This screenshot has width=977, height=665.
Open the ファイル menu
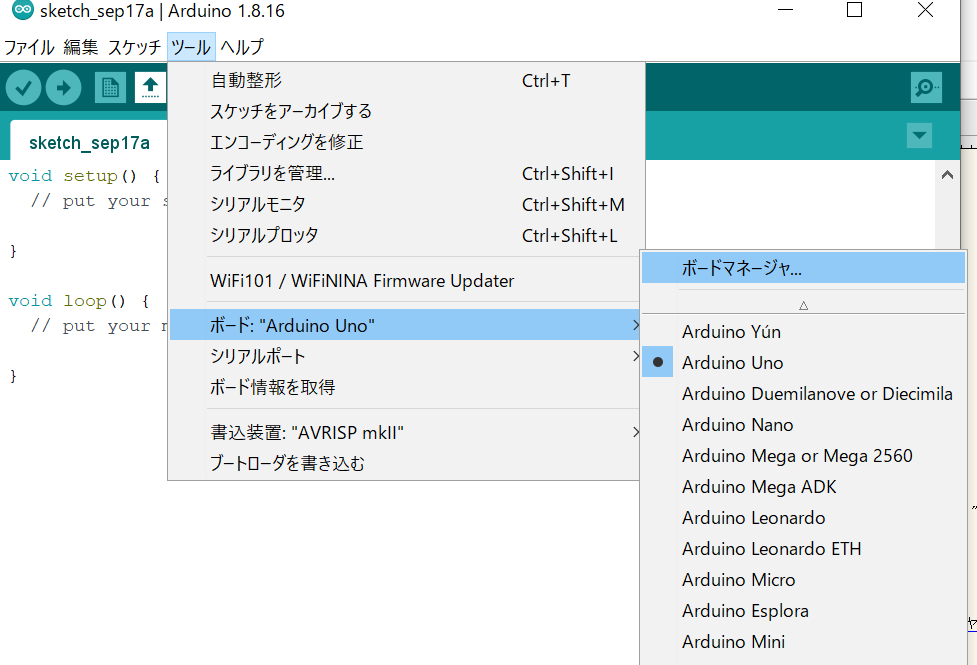pos(29,47)
